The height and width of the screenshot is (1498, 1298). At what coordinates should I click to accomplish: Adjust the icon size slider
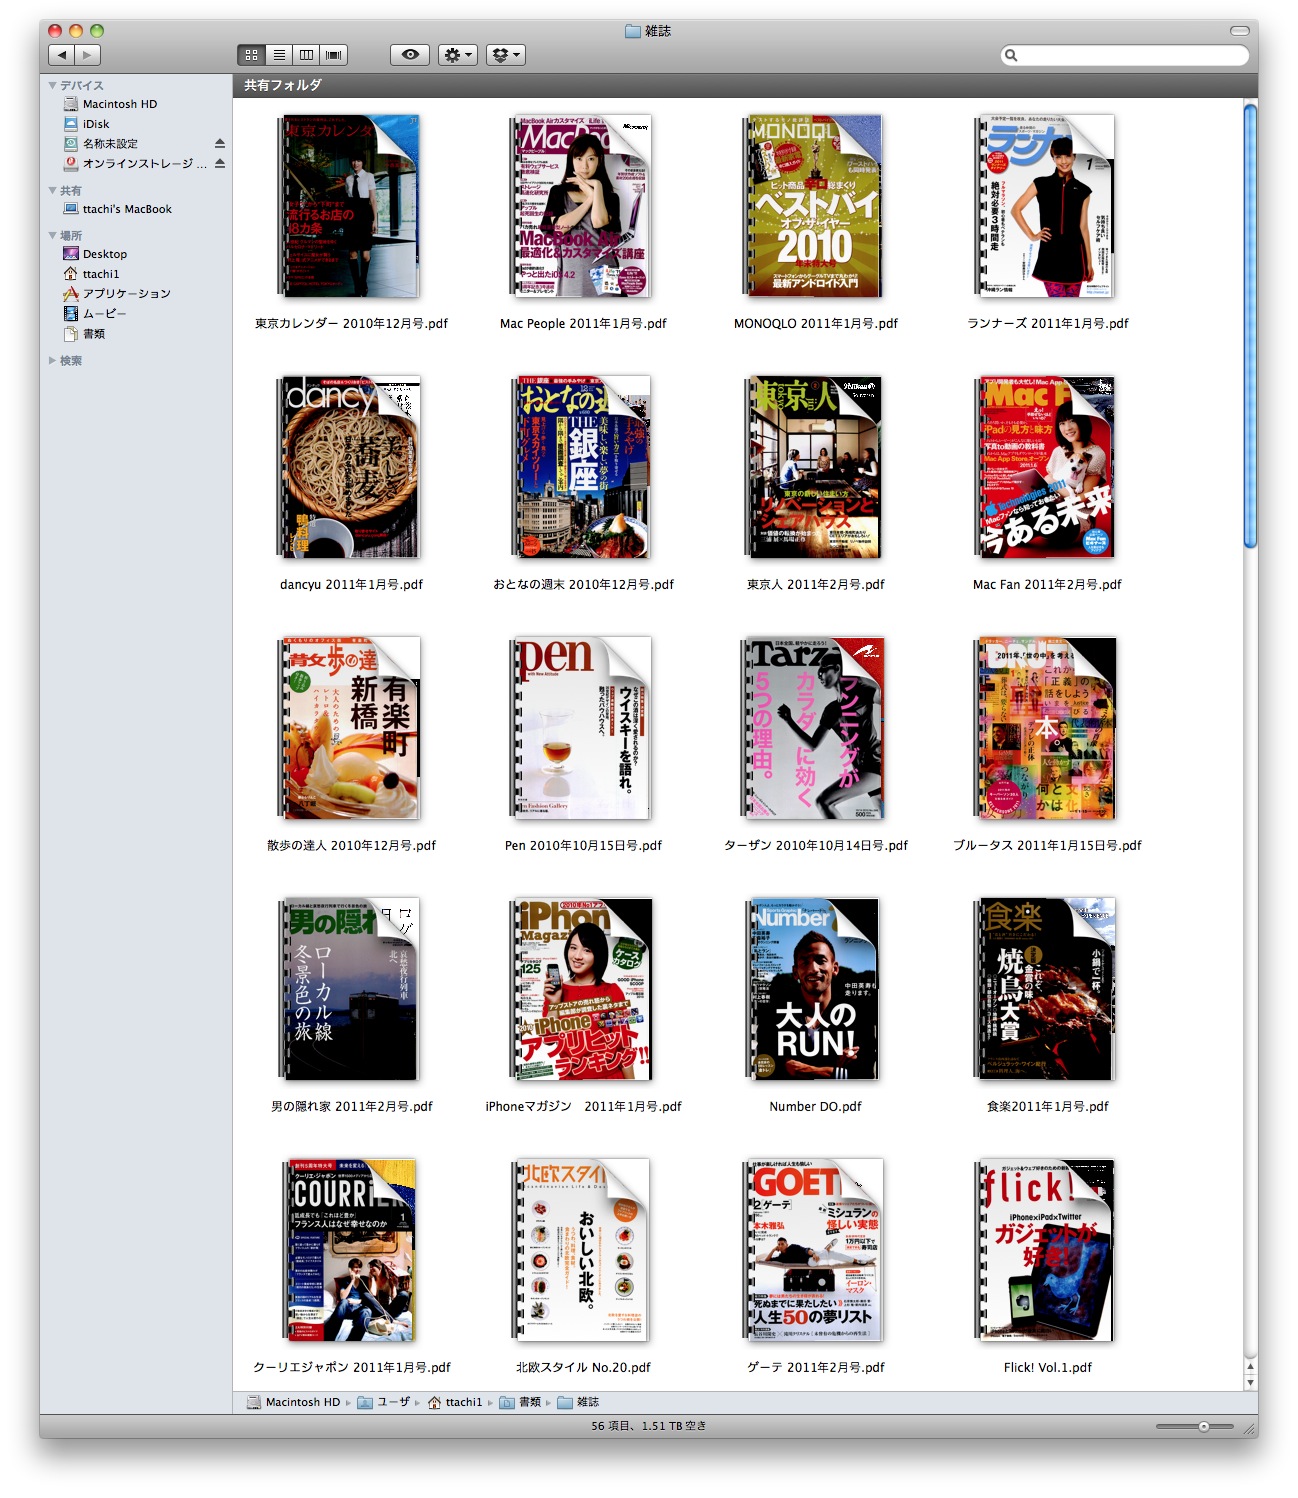click(1203, 1426)
